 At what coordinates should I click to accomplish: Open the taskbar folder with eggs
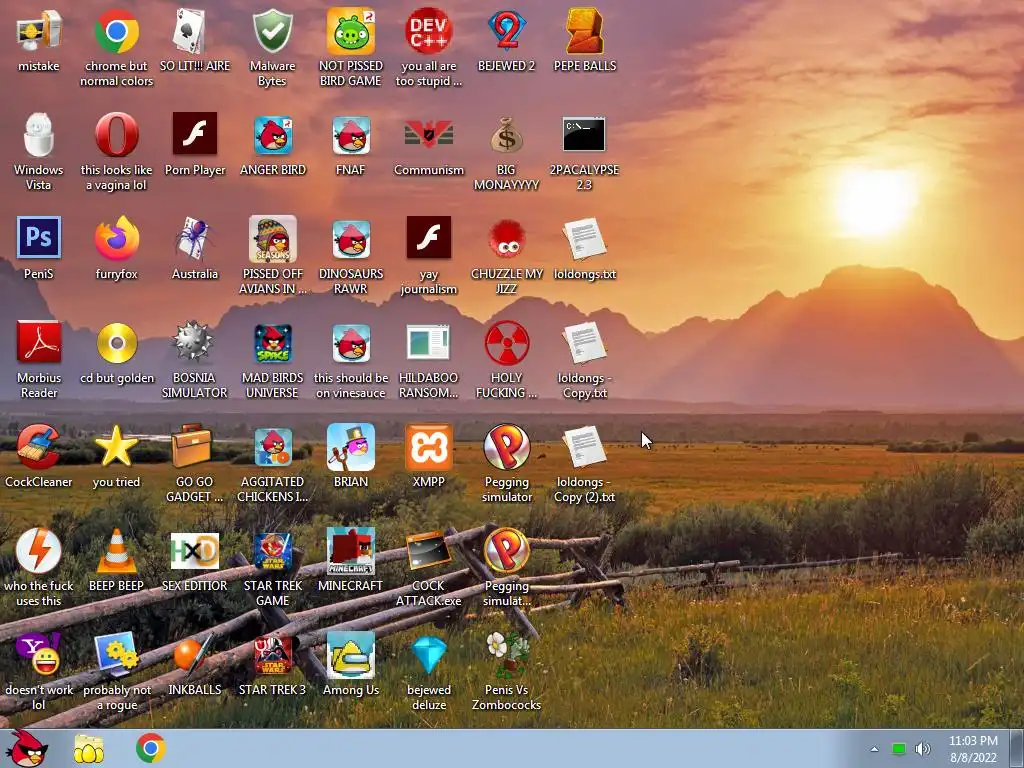89,748
